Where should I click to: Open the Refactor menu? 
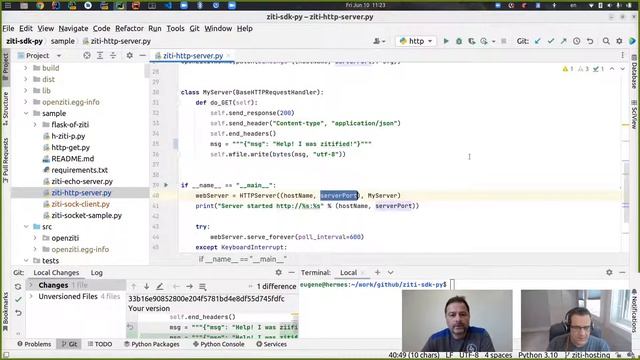click(x=129, y=28)
